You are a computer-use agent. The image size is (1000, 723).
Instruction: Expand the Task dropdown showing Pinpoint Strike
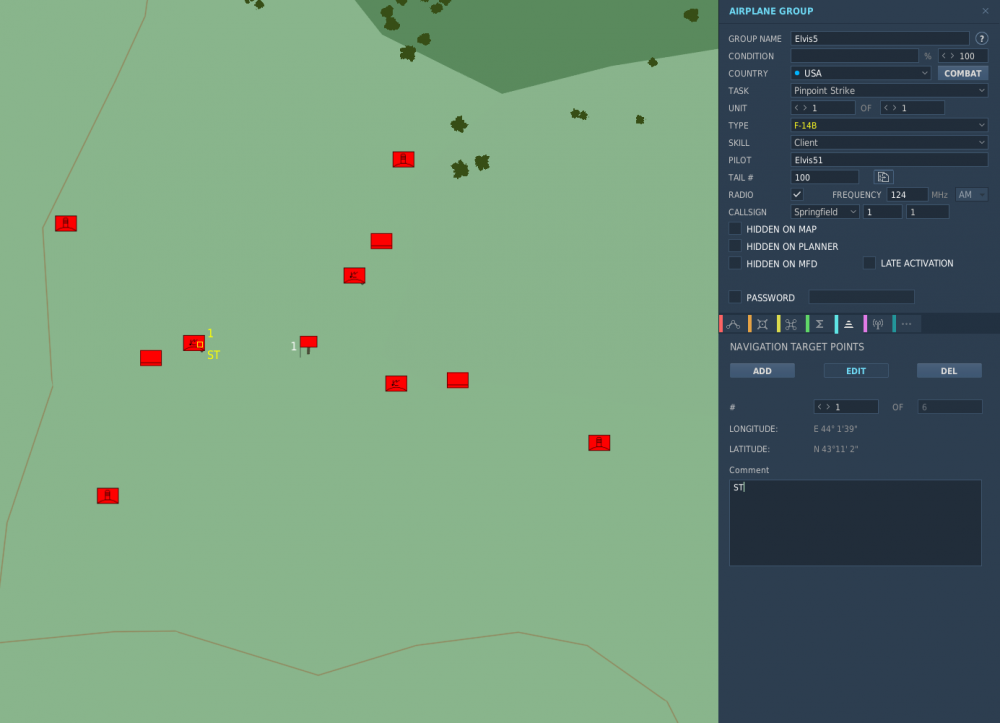click(x=888, y=91)
